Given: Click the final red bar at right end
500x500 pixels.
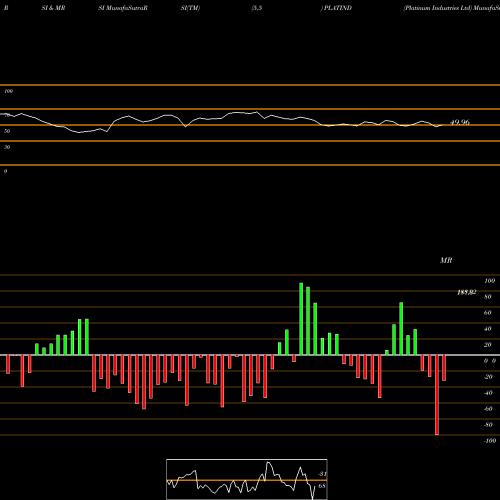Looking at the screenshot, I should (x=444, y=368).
